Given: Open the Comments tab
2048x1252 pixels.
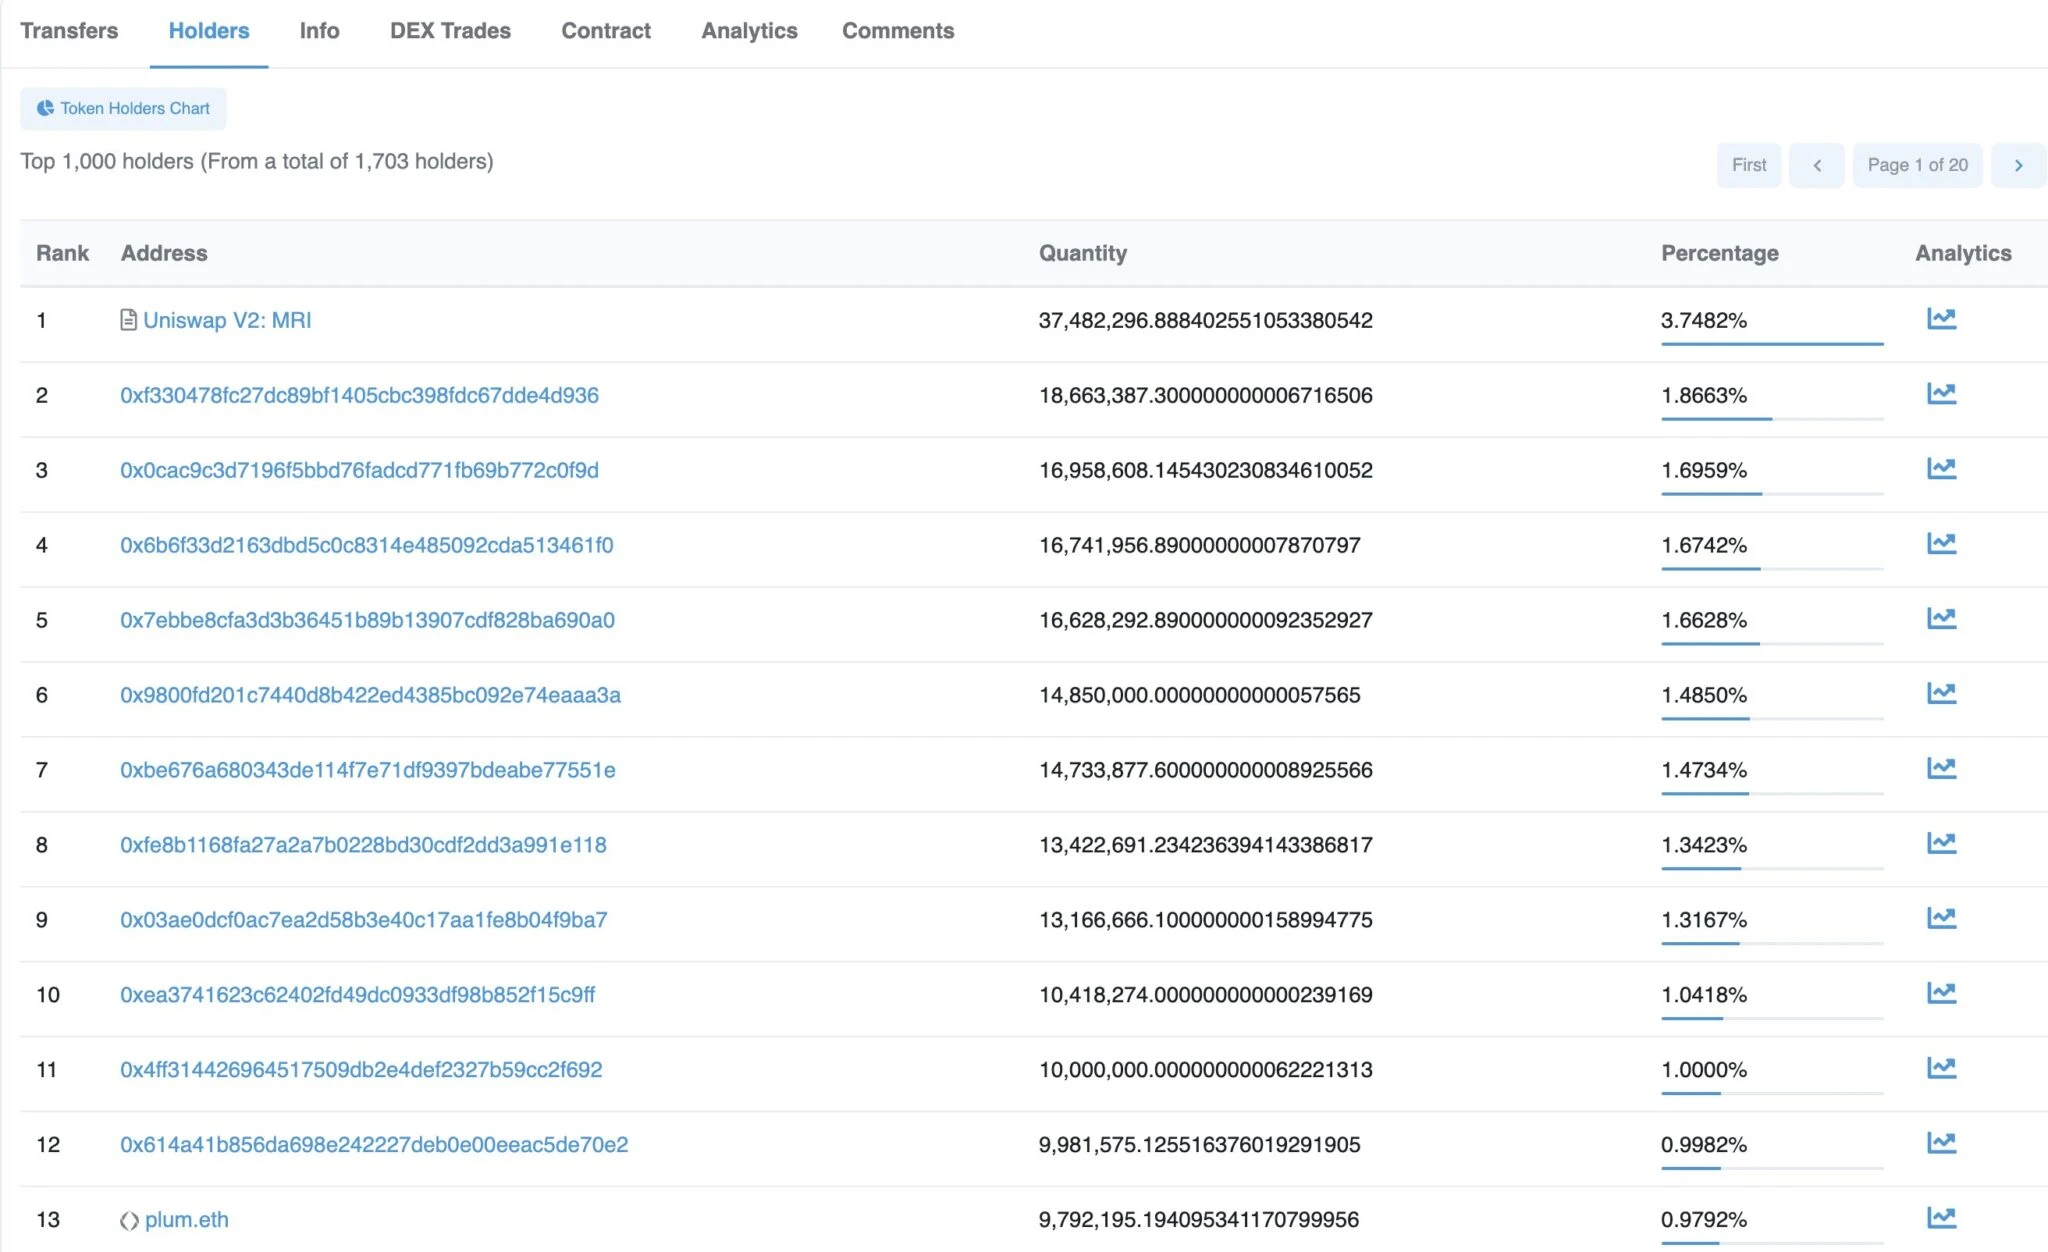Looking at the screenshot, I should [x=898, y=31].
